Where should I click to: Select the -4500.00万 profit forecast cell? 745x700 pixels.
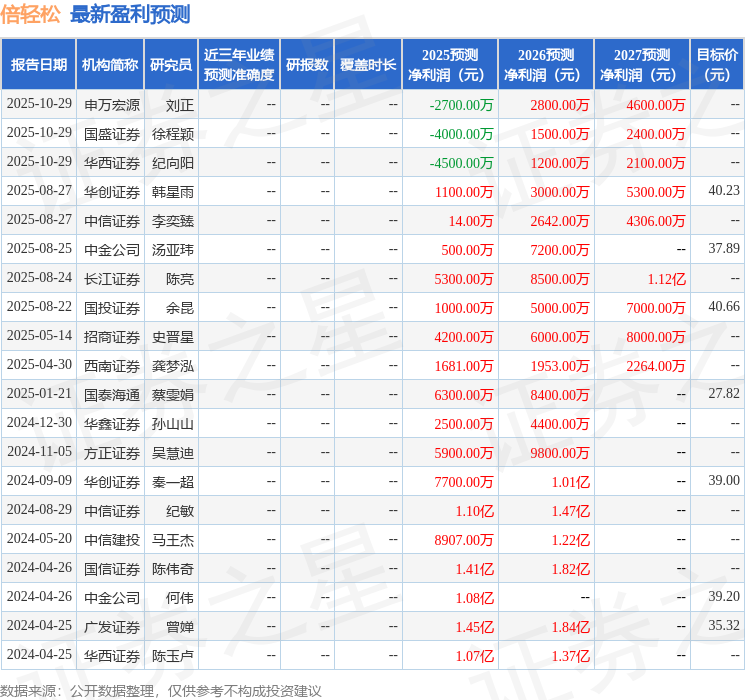pos(461,163)
